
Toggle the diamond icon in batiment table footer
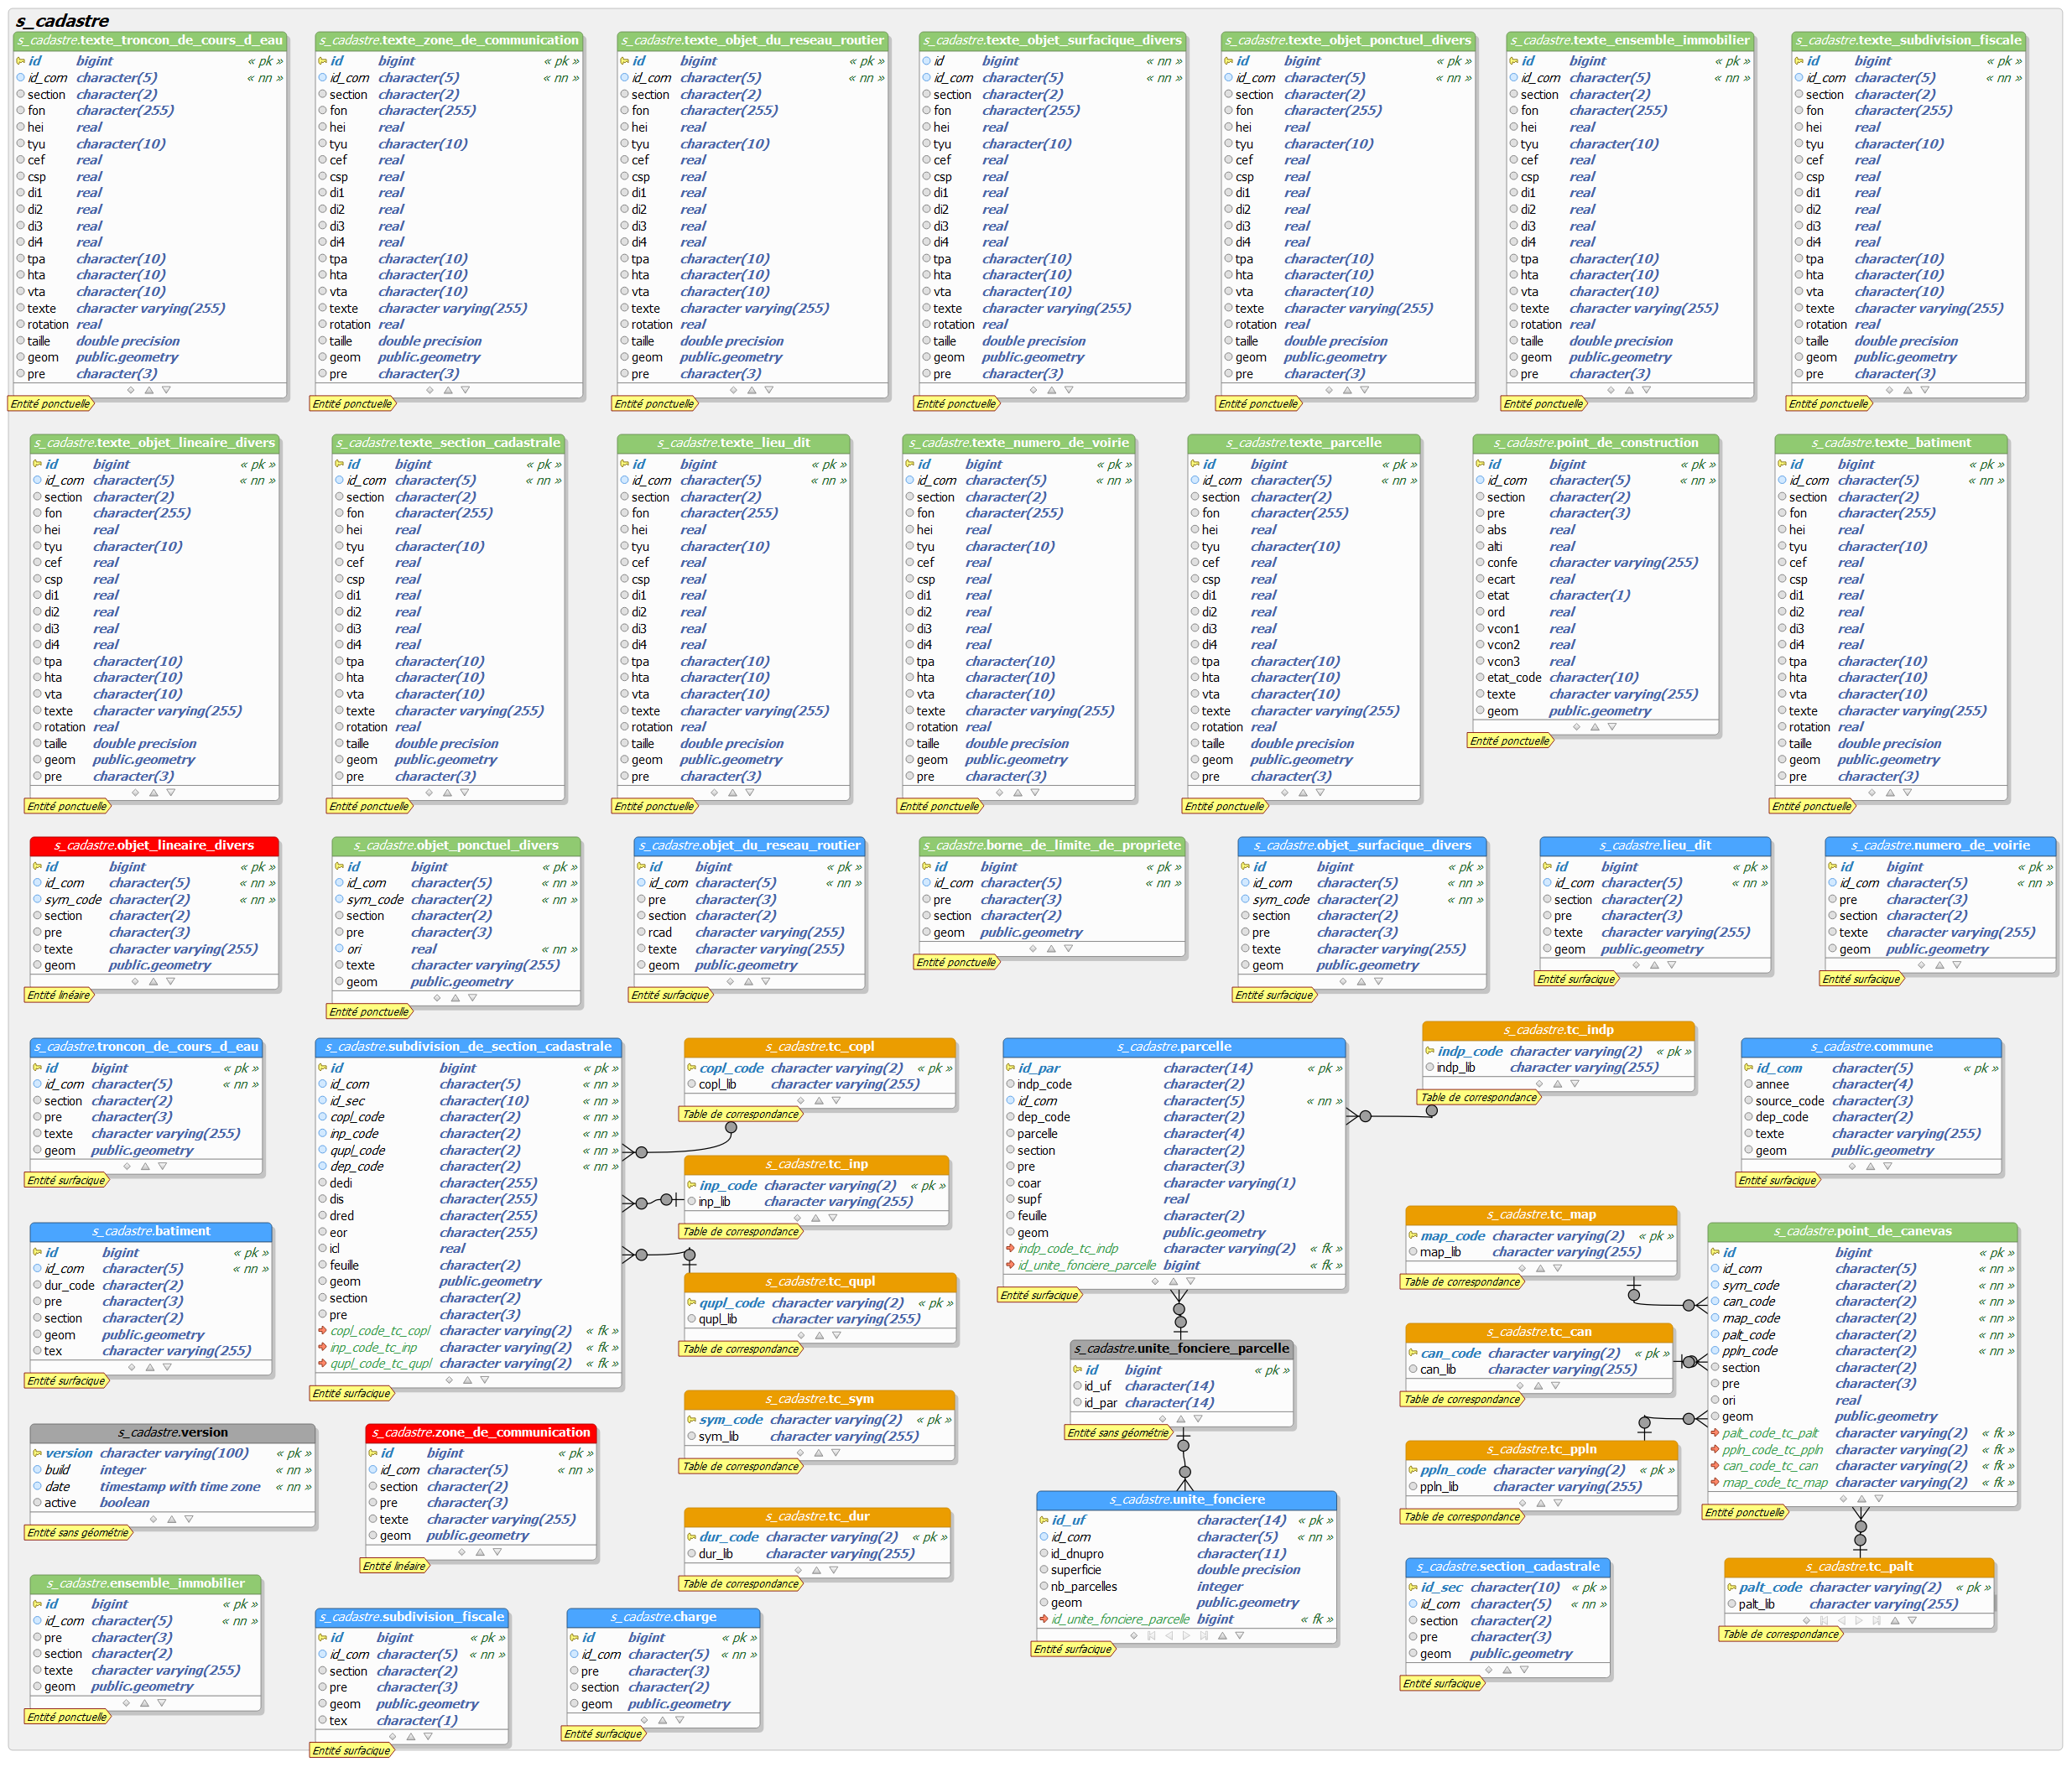pyautogui.click(x=132, y=1366)
